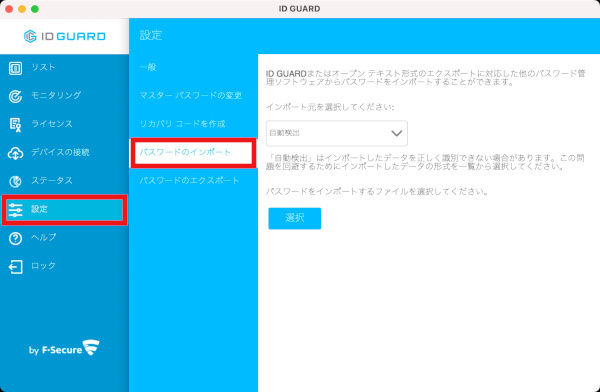Click the ロック logout arrow icon

15,267
